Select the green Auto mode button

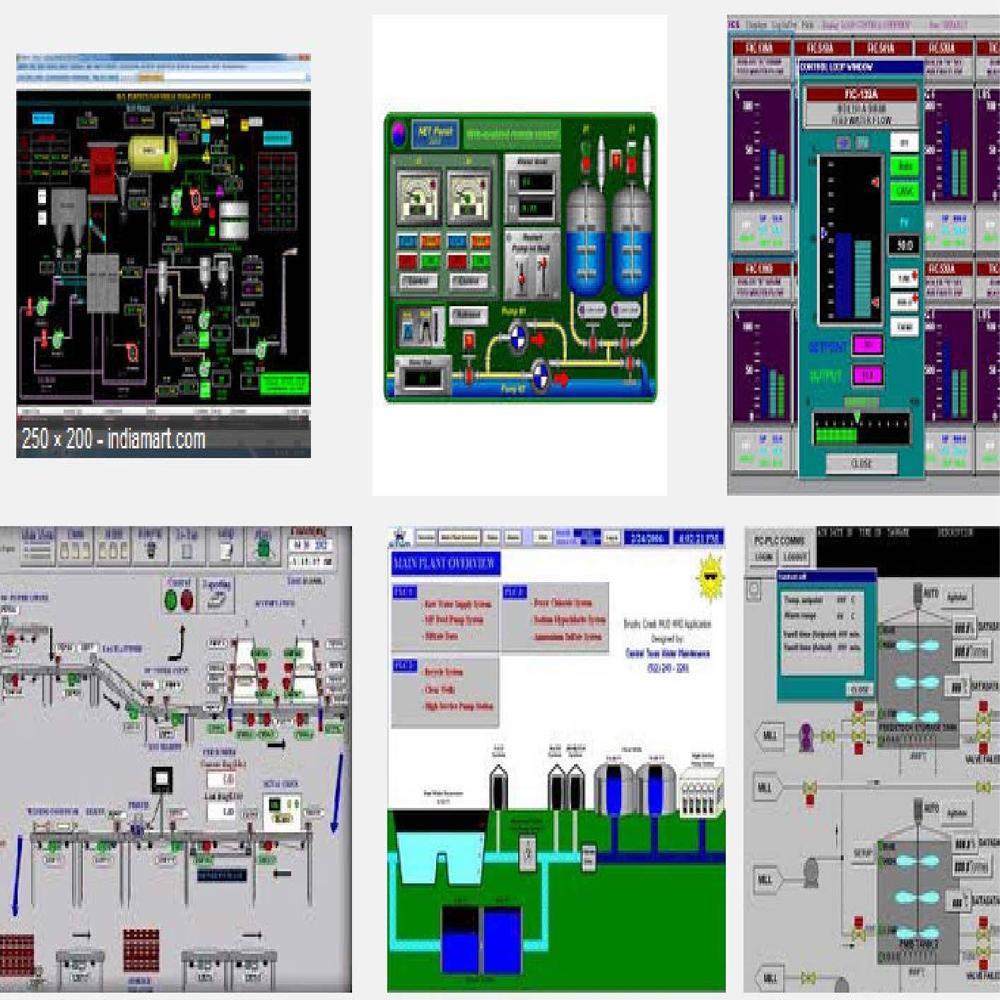(x=904, y=166)
